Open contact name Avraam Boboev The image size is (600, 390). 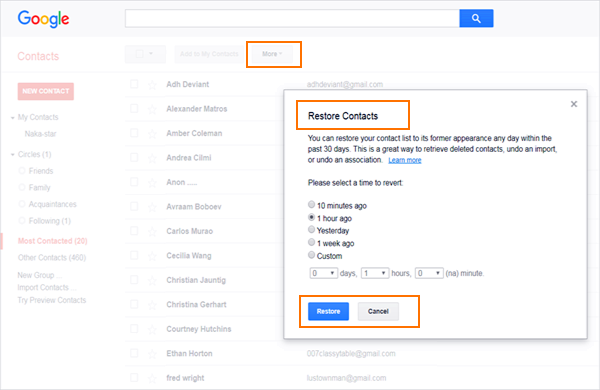pos(194,207)
